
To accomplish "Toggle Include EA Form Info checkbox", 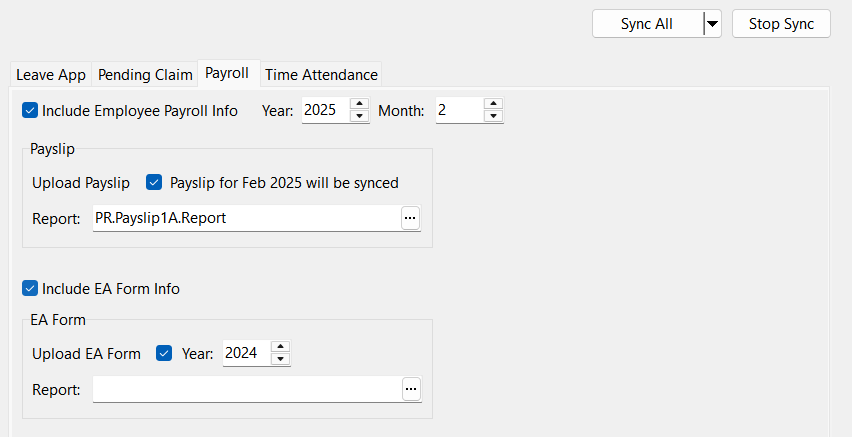I will 30,289.
